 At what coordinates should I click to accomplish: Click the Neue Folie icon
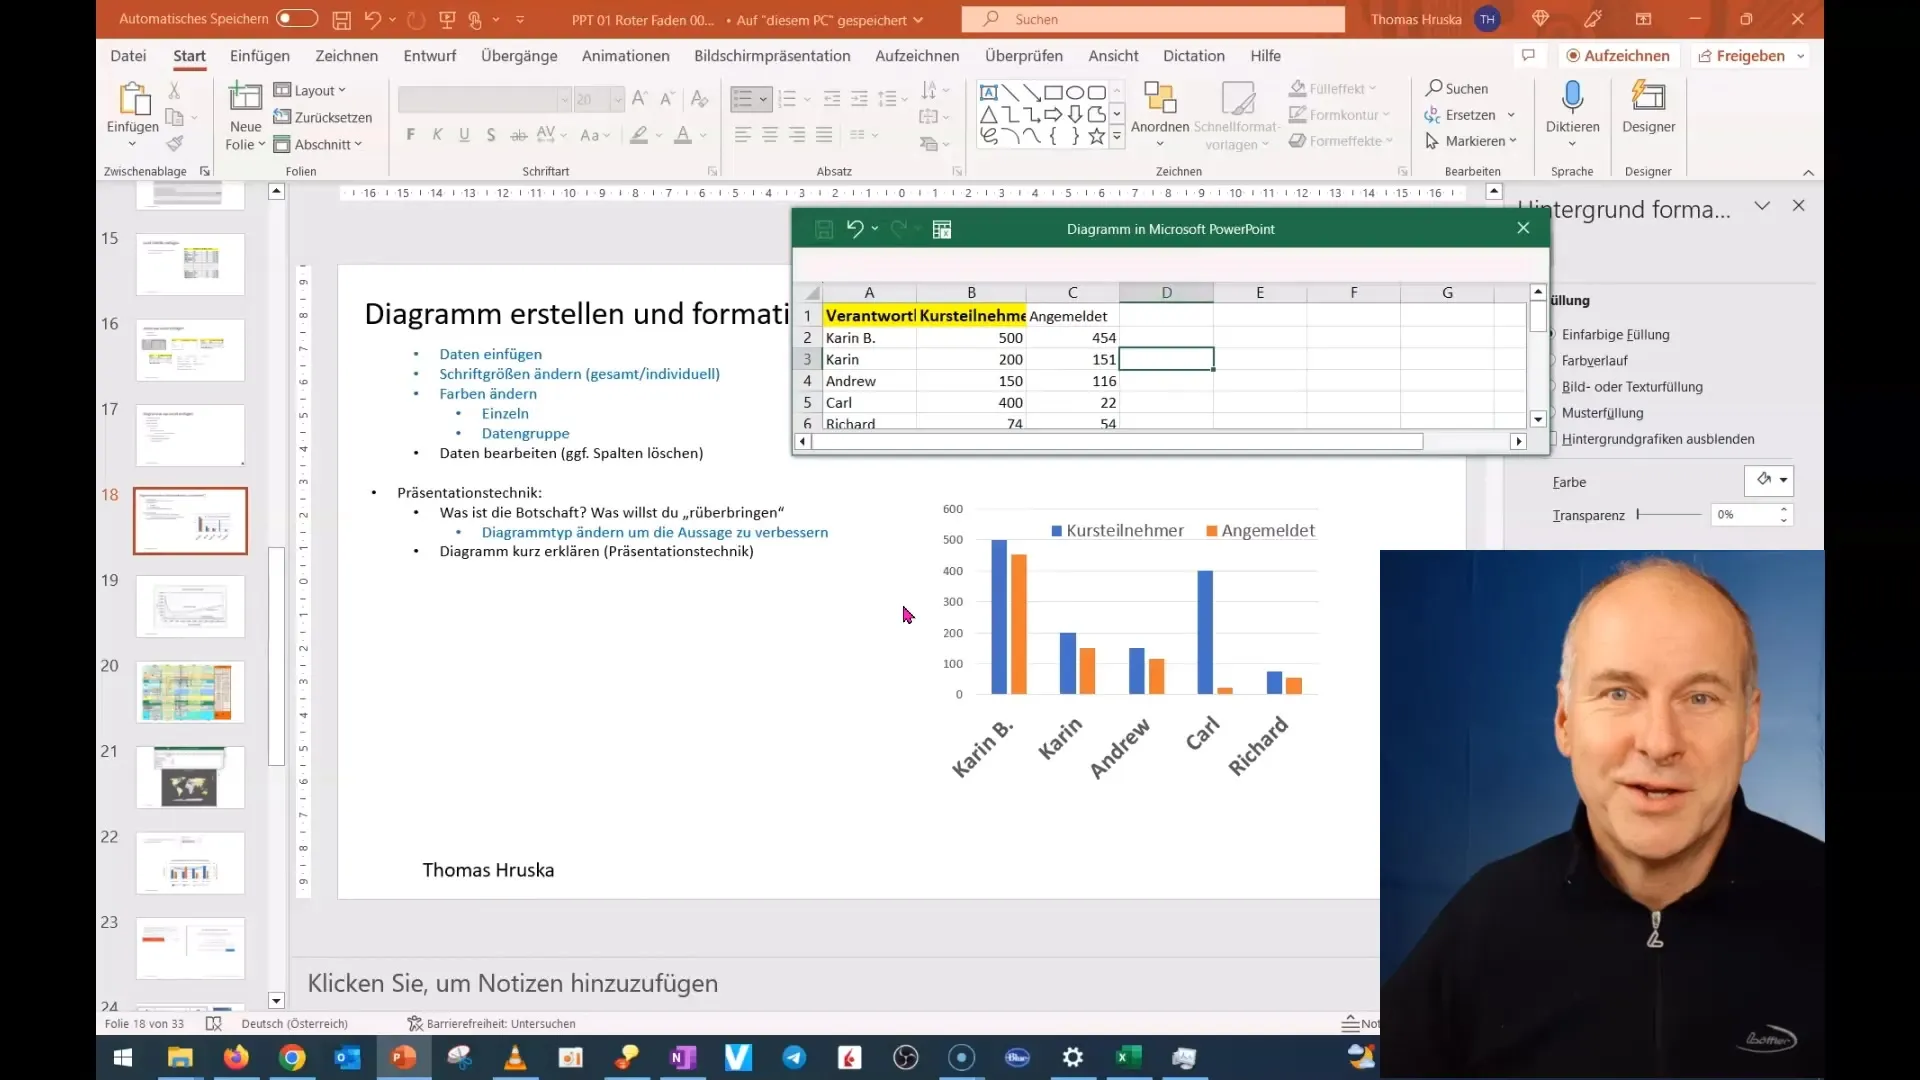coord(245,98)
